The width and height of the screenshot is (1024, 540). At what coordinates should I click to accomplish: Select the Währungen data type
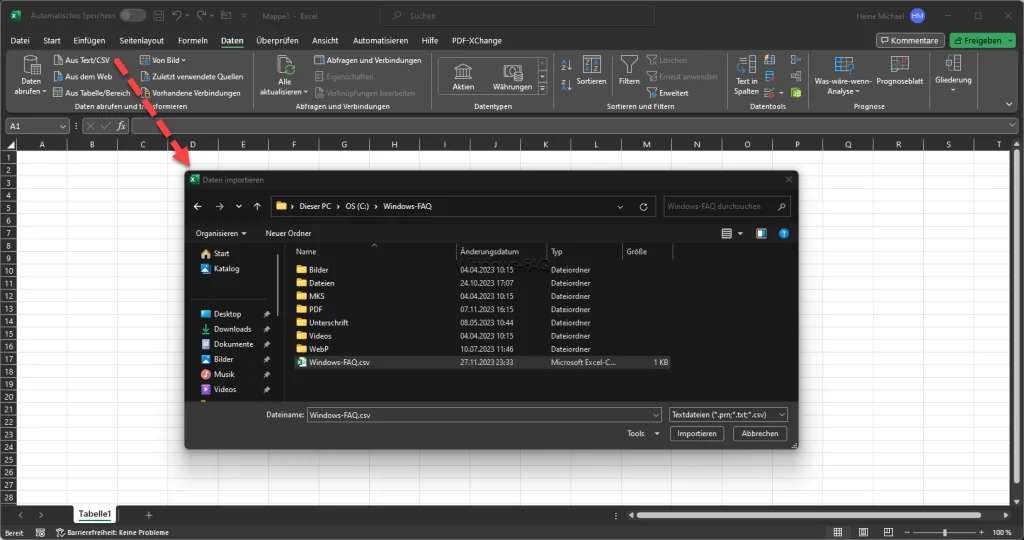[x=512, y=76]
